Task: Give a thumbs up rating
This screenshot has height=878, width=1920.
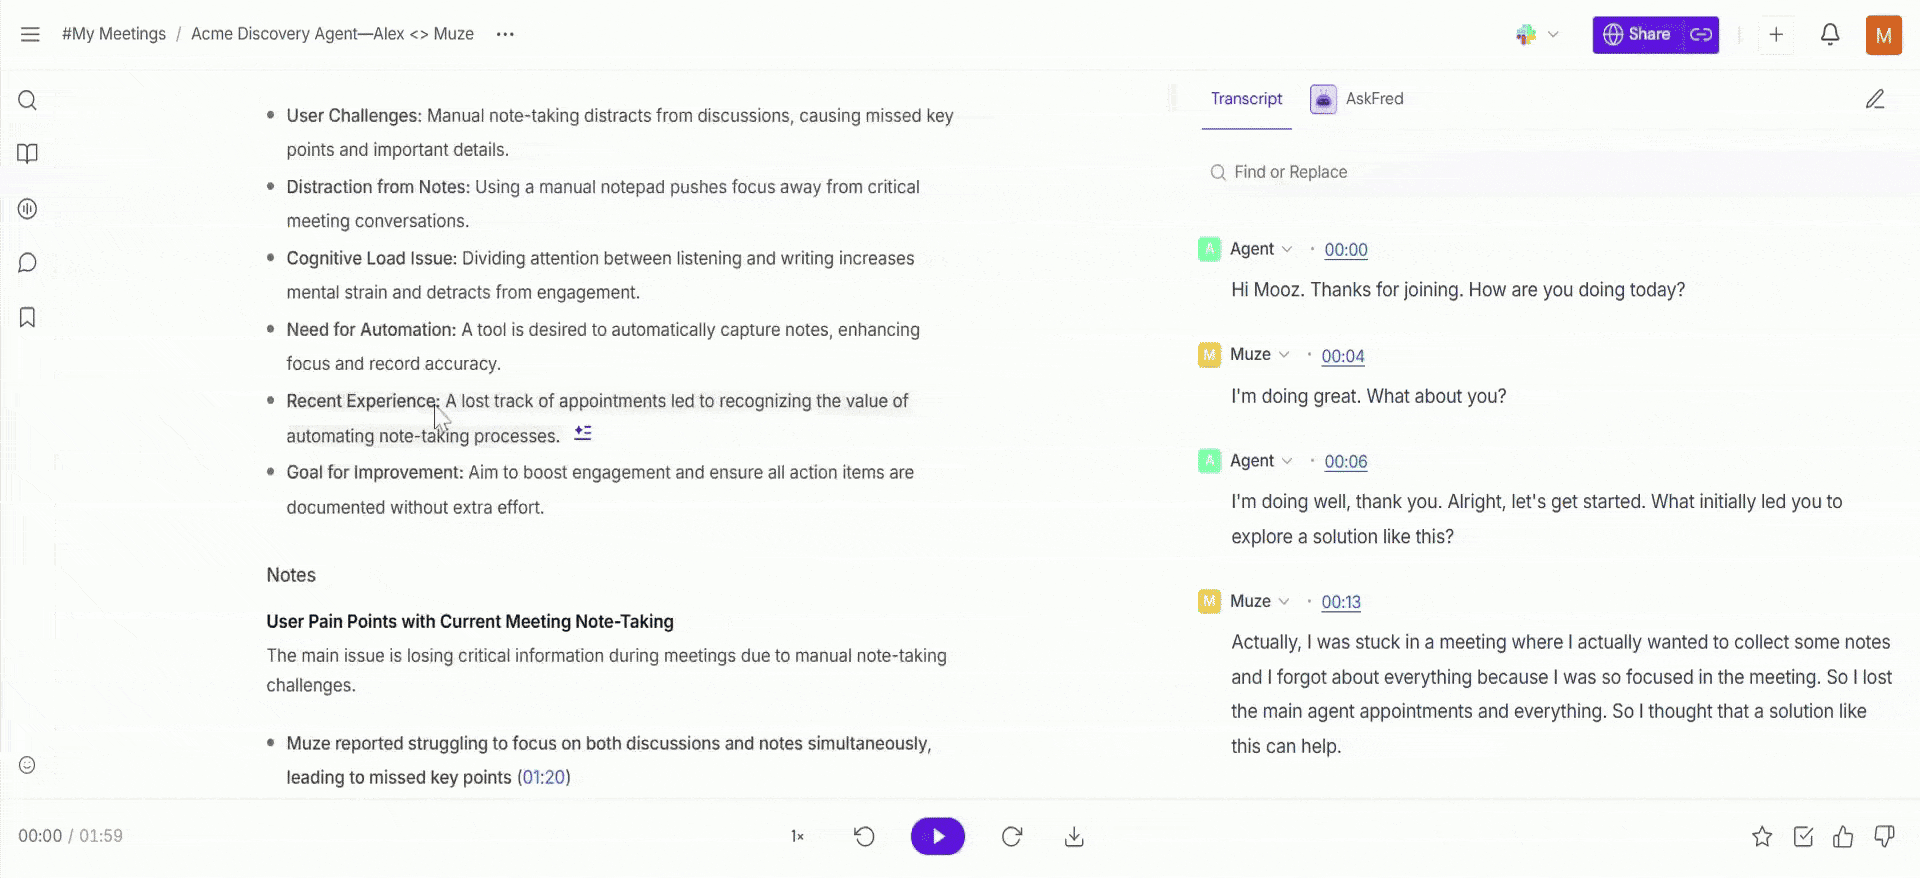Action: [x=1843, y=837]
